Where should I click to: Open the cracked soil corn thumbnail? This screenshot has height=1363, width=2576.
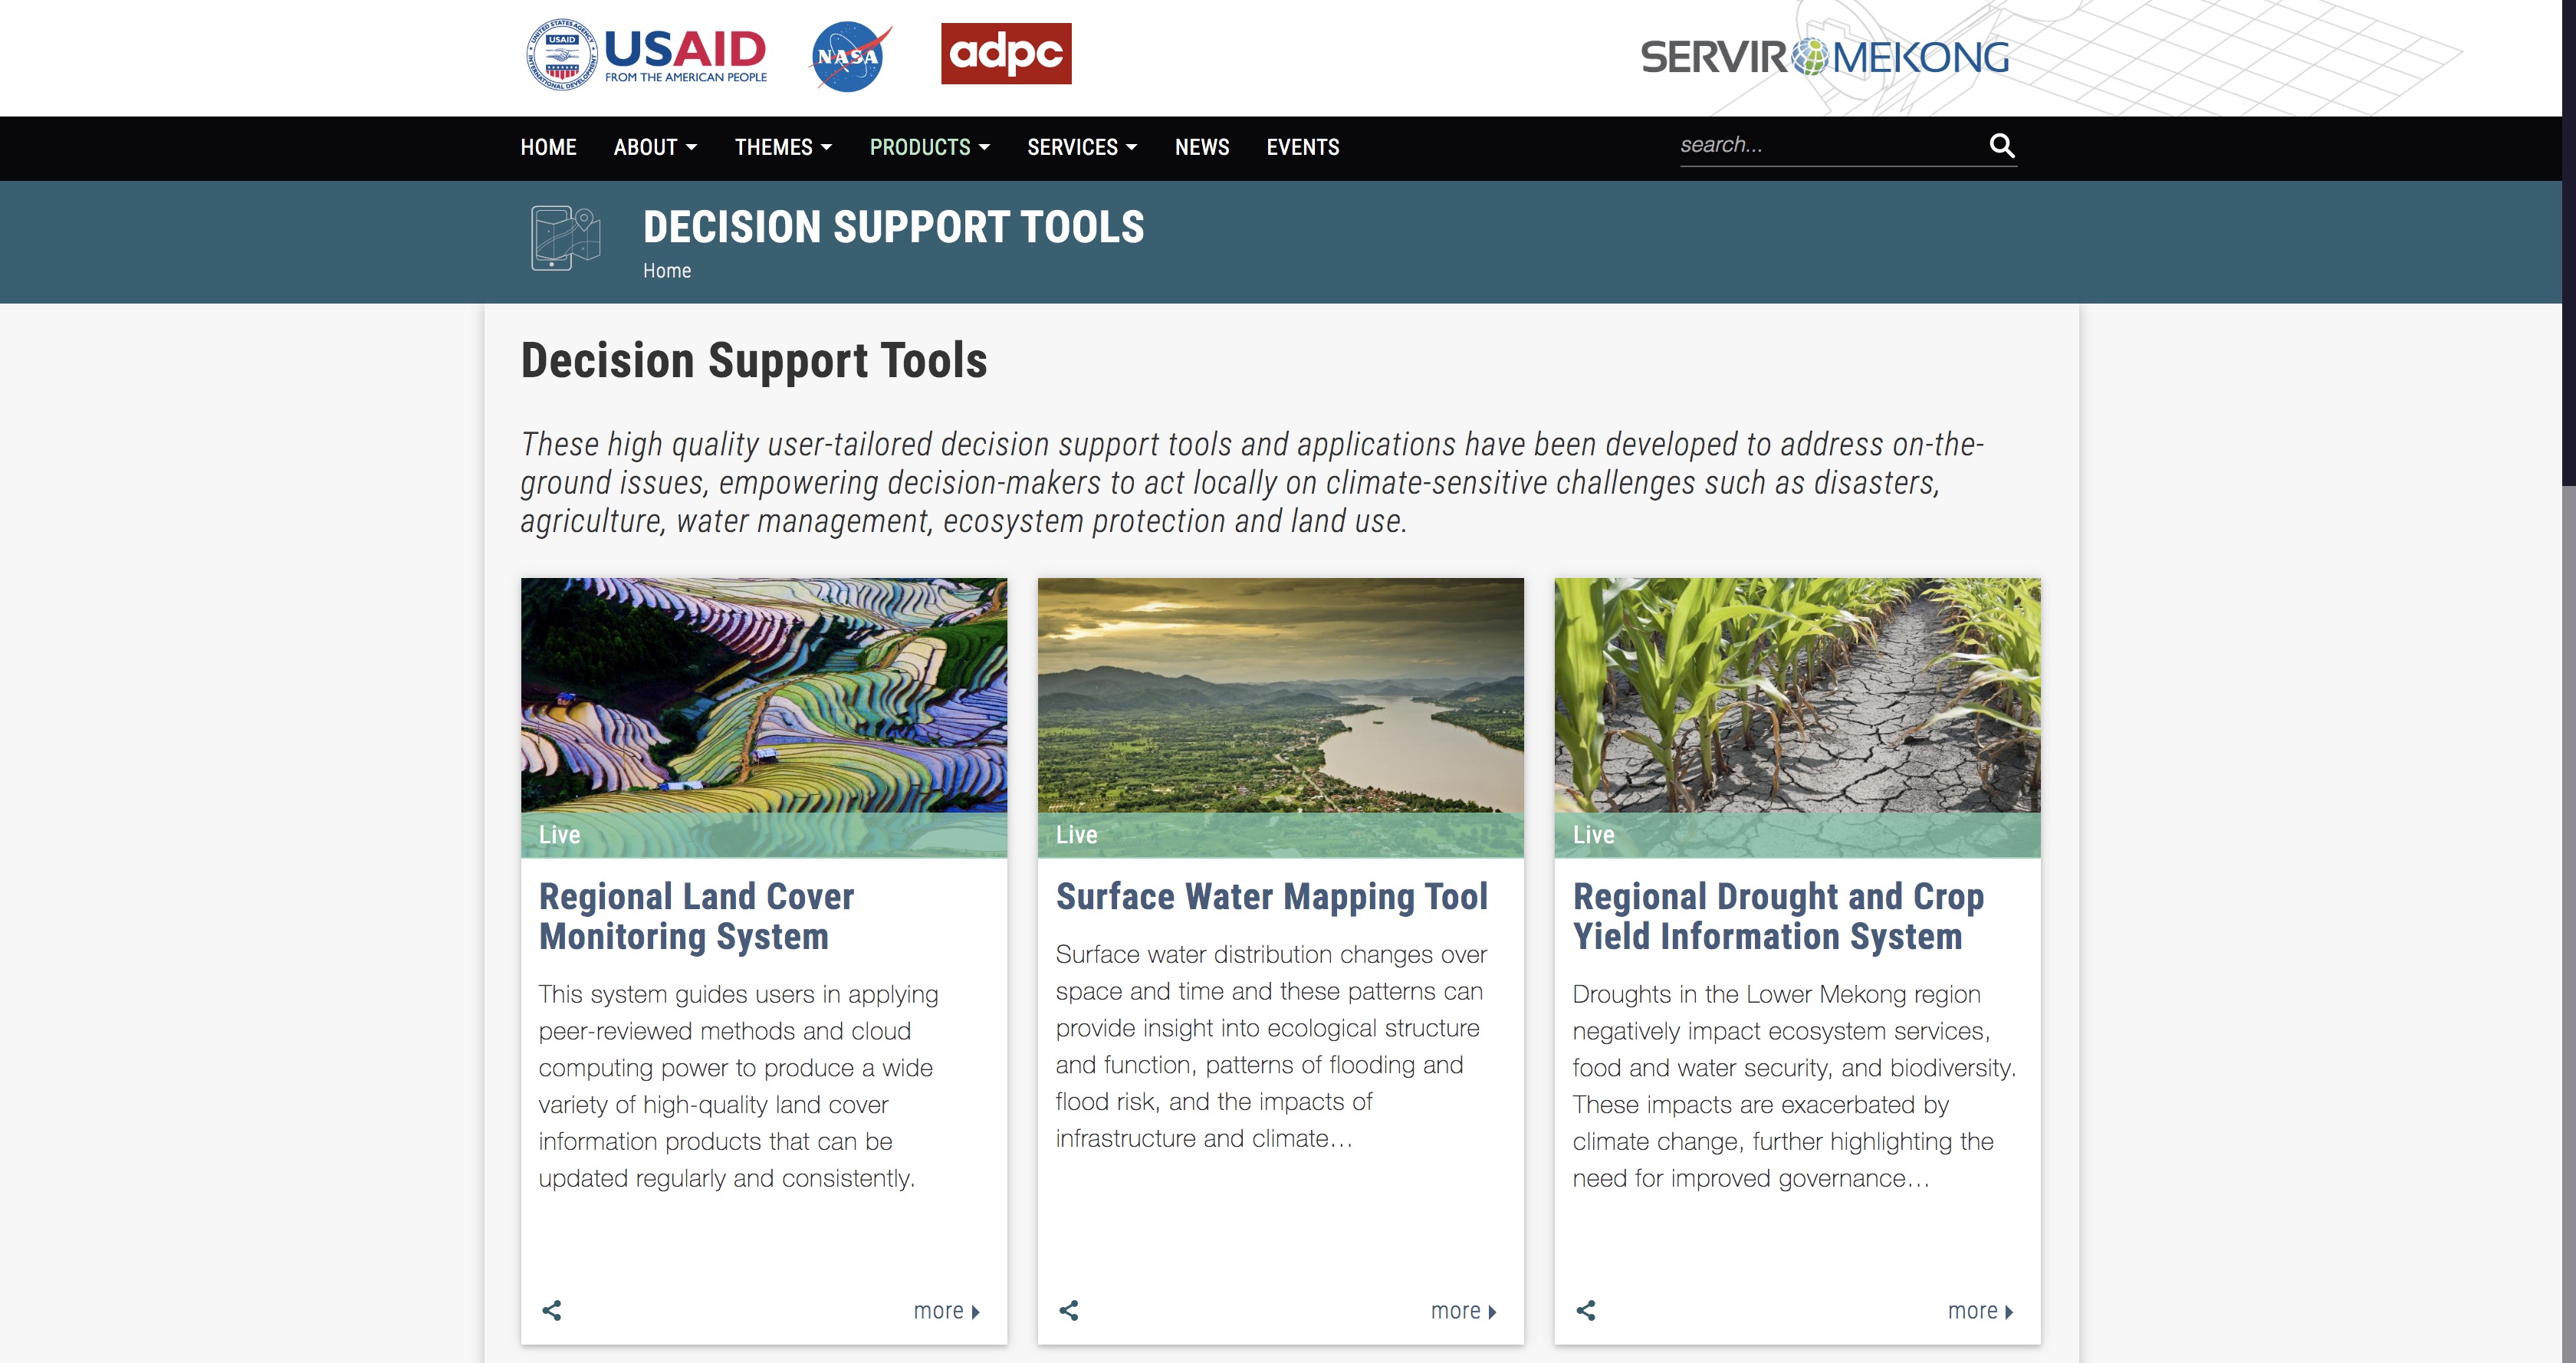pos(1797,696)
